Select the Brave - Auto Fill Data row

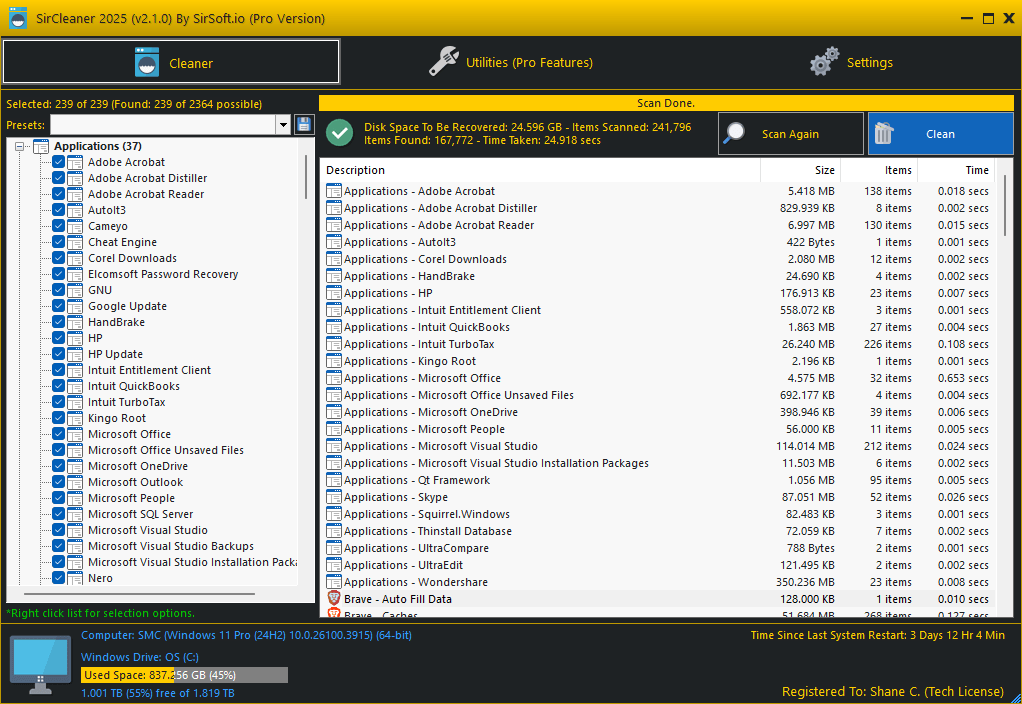pyautogui.click(x=658, y=598)
